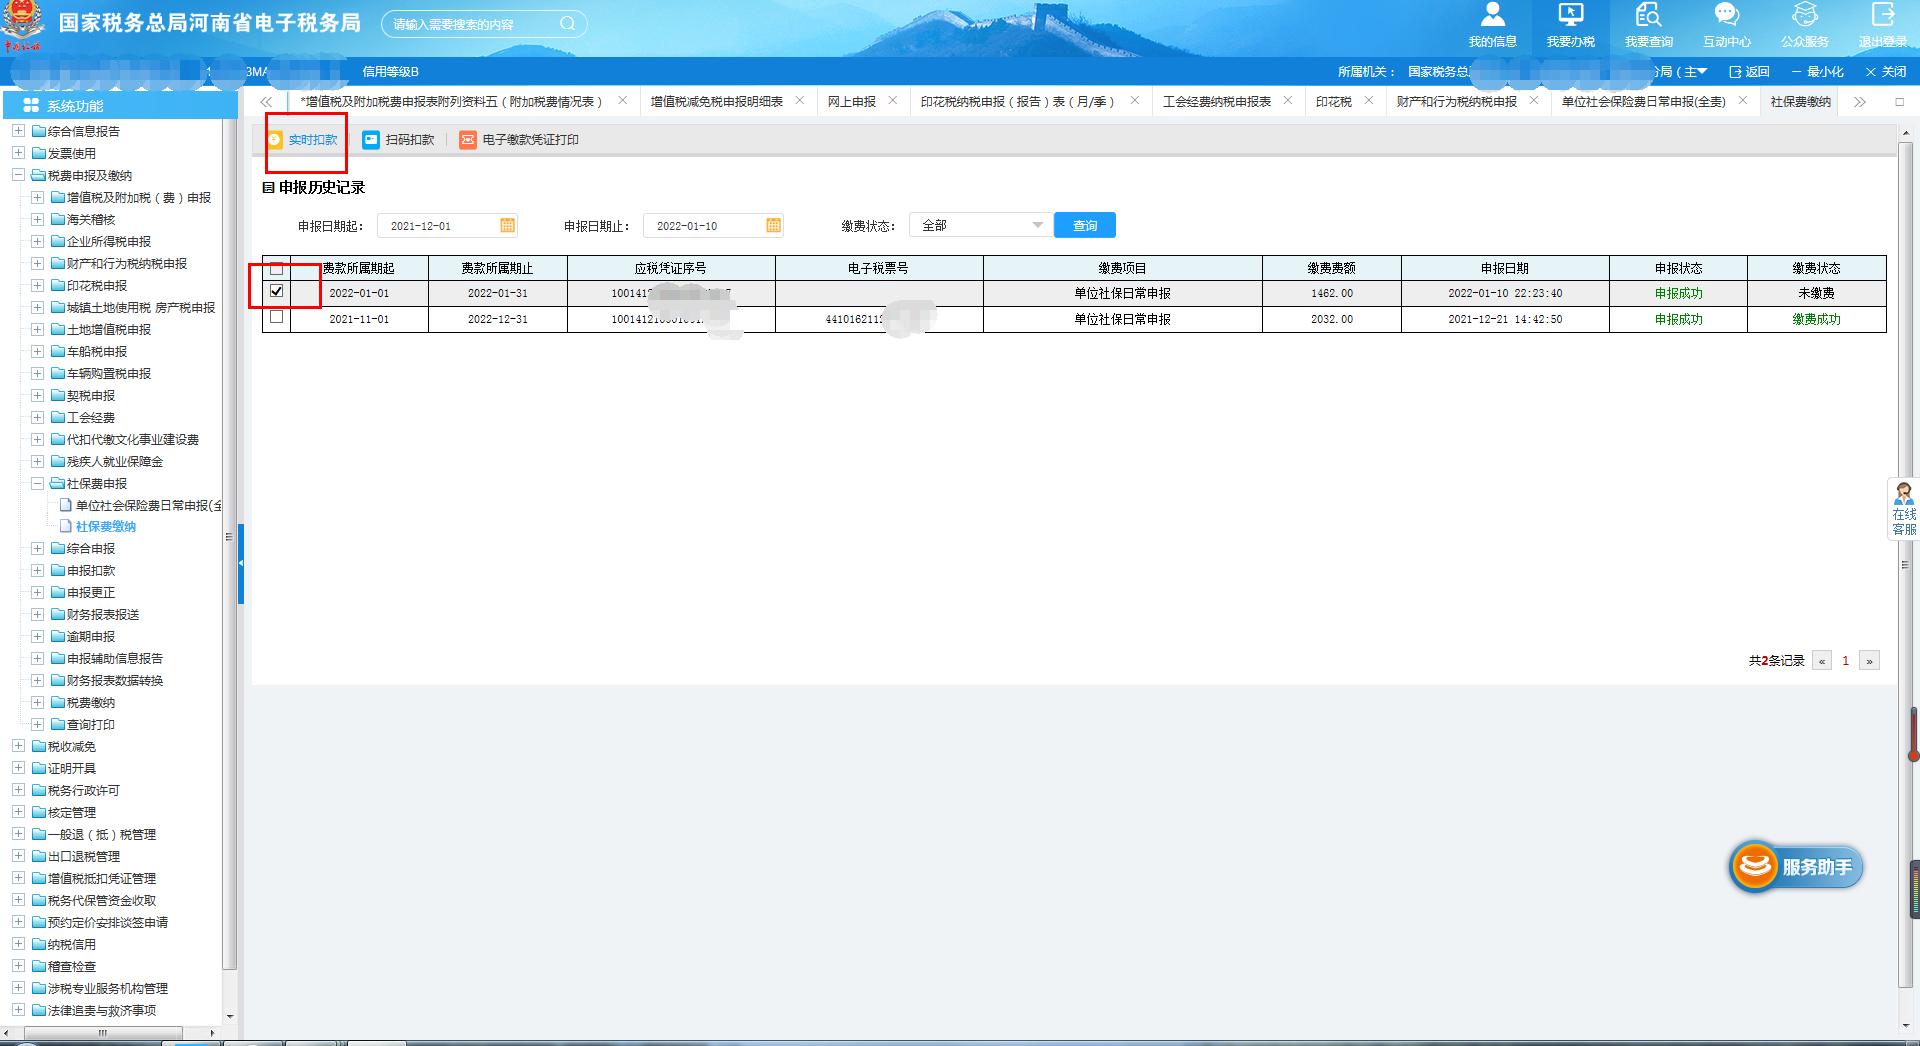Image resolution: width=1920 pixels, height=1046 pixels.
Task: Check the 2021-11-01 record checkbox
Action: tap(277, 318)
